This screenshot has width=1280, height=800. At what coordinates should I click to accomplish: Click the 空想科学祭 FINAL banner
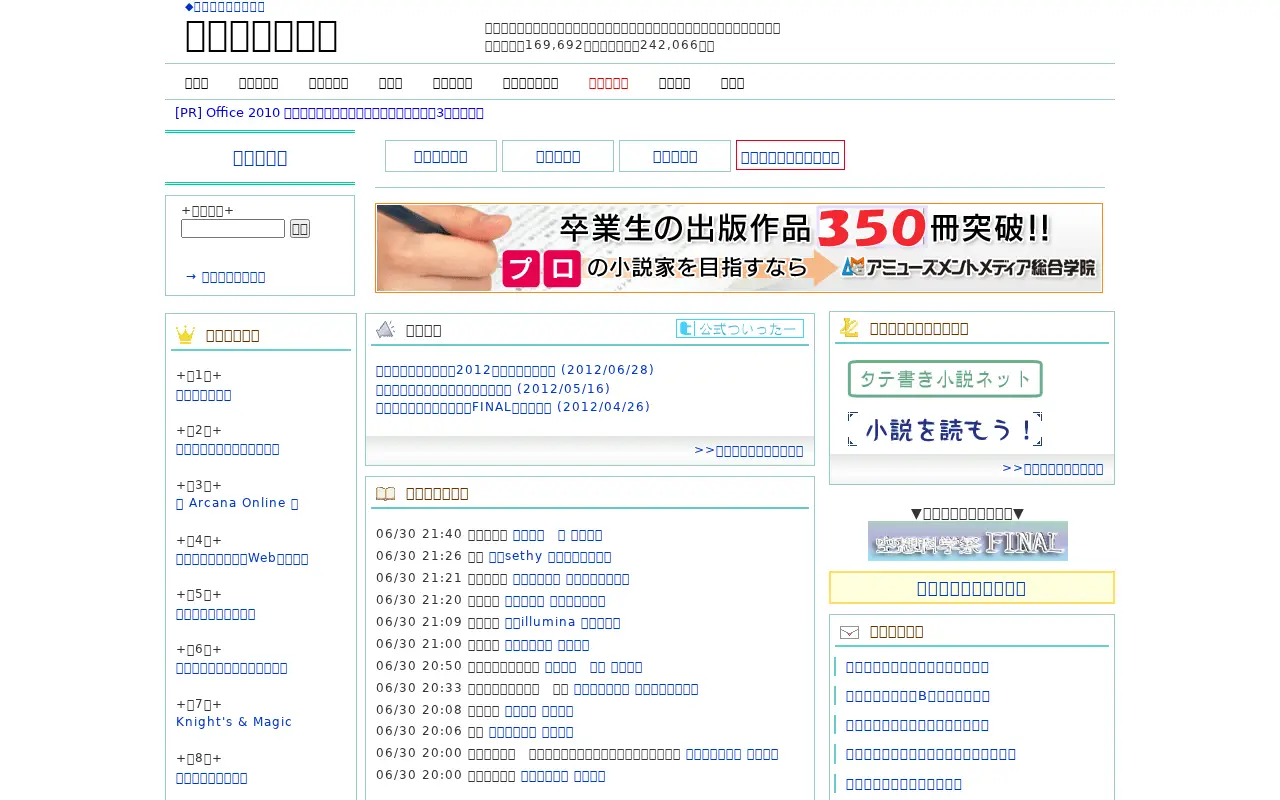pos(968,541)
